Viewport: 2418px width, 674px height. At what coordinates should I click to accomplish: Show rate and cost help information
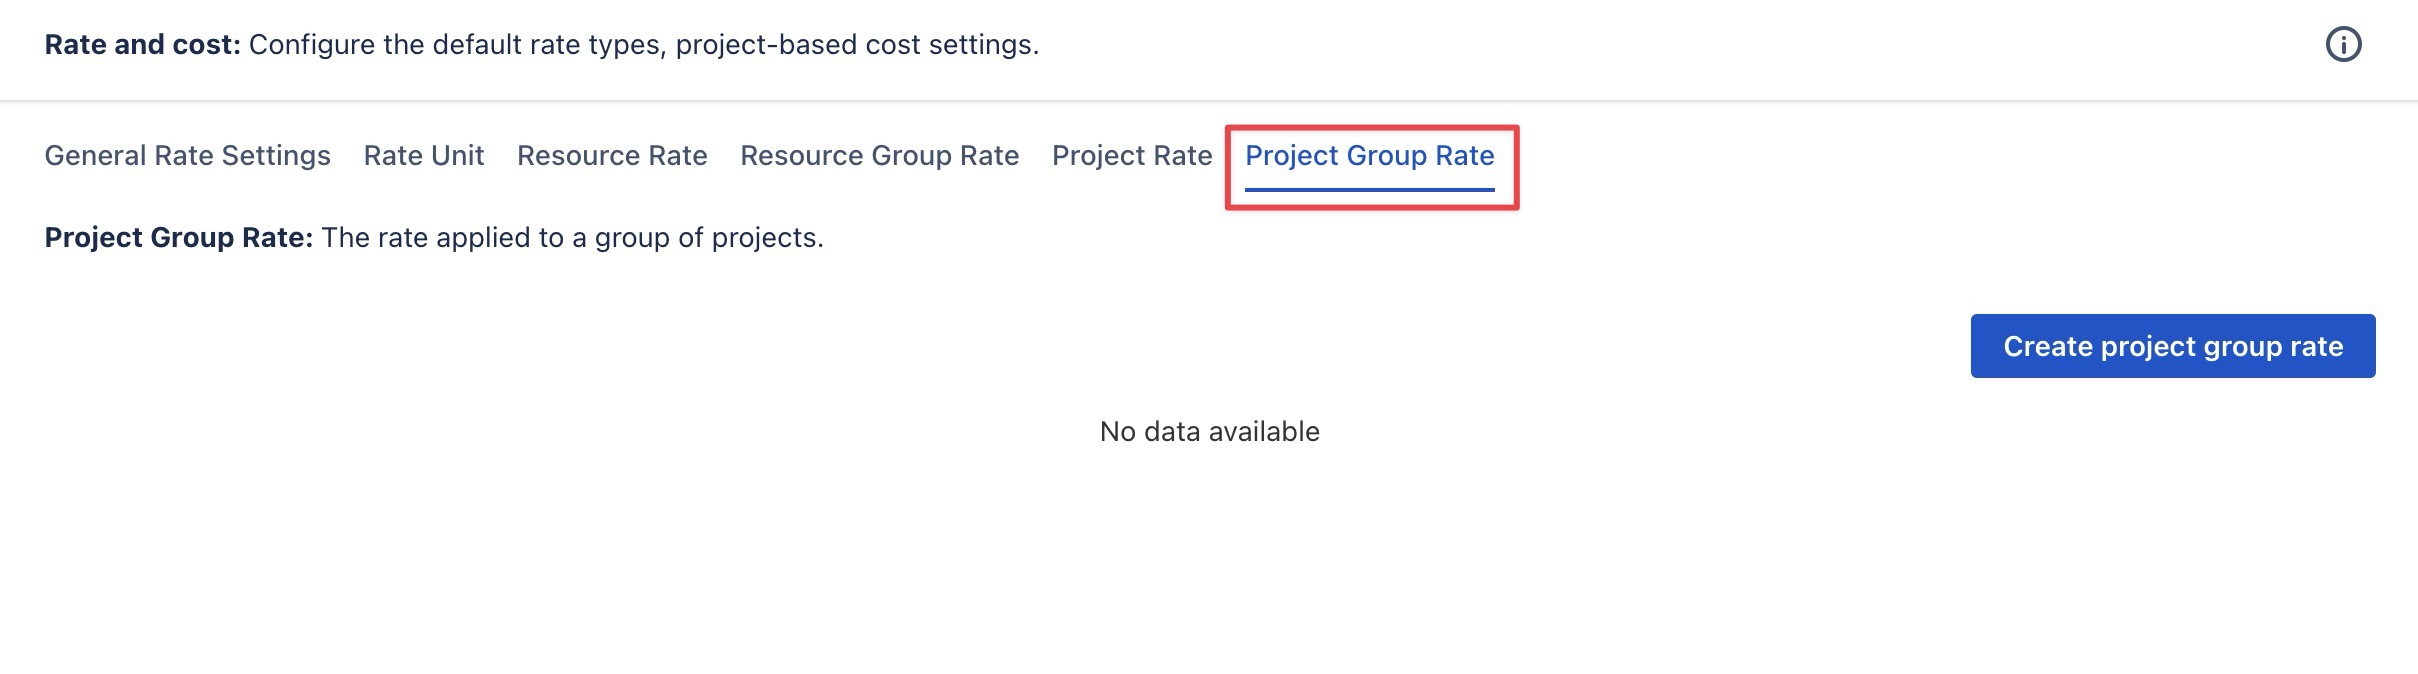click(x=2343, y=44)
